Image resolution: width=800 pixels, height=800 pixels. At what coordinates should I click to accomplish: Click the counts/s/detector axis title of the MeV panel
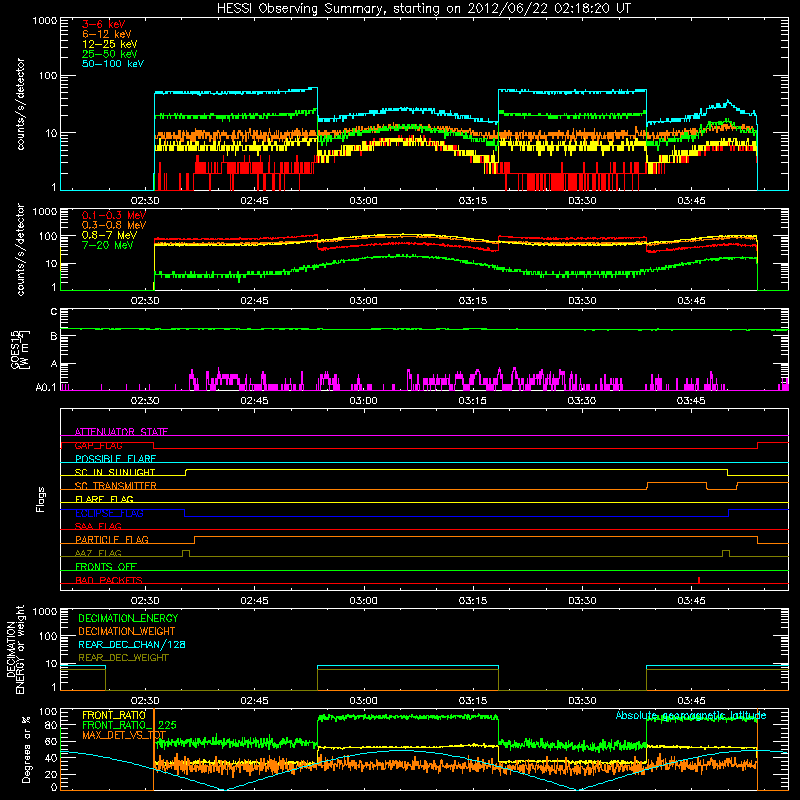[20, 249]
